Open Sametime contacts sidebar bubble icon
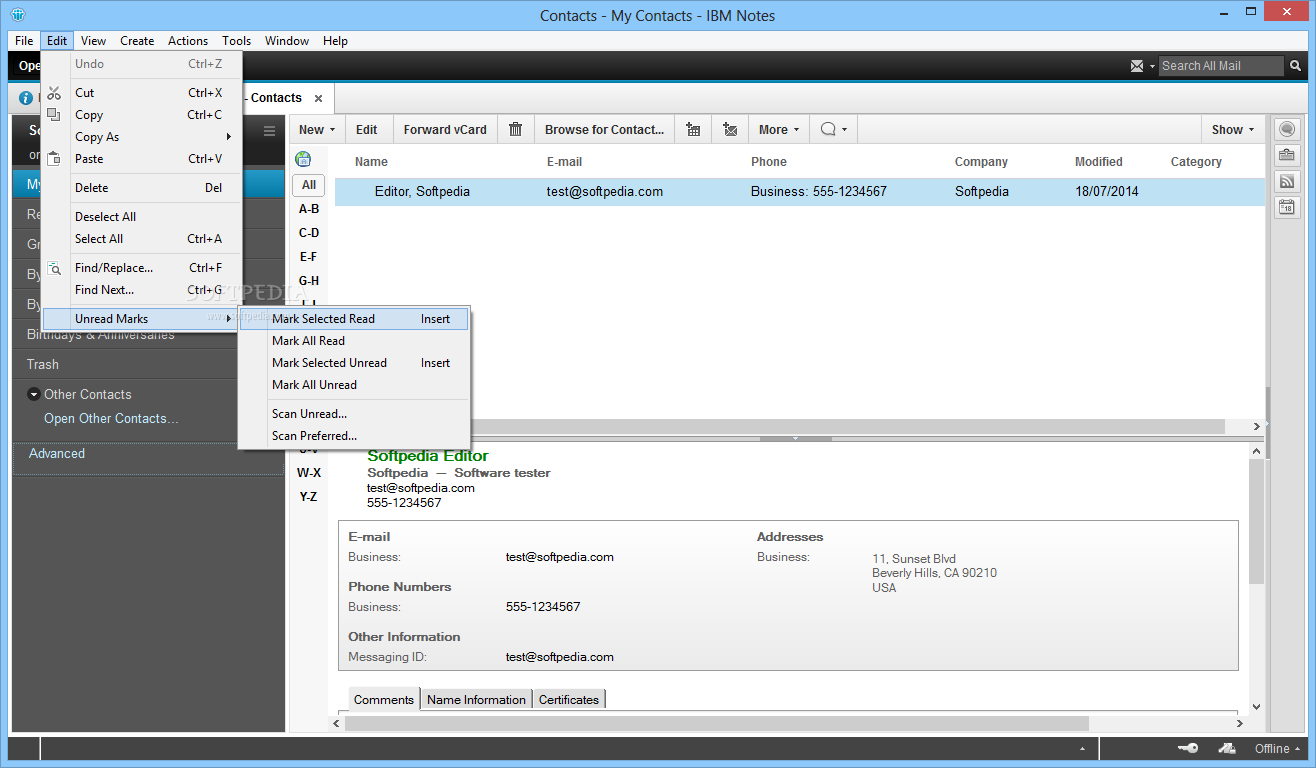This screenshot has height=768, width=1316. click(x=1286, y=129)
